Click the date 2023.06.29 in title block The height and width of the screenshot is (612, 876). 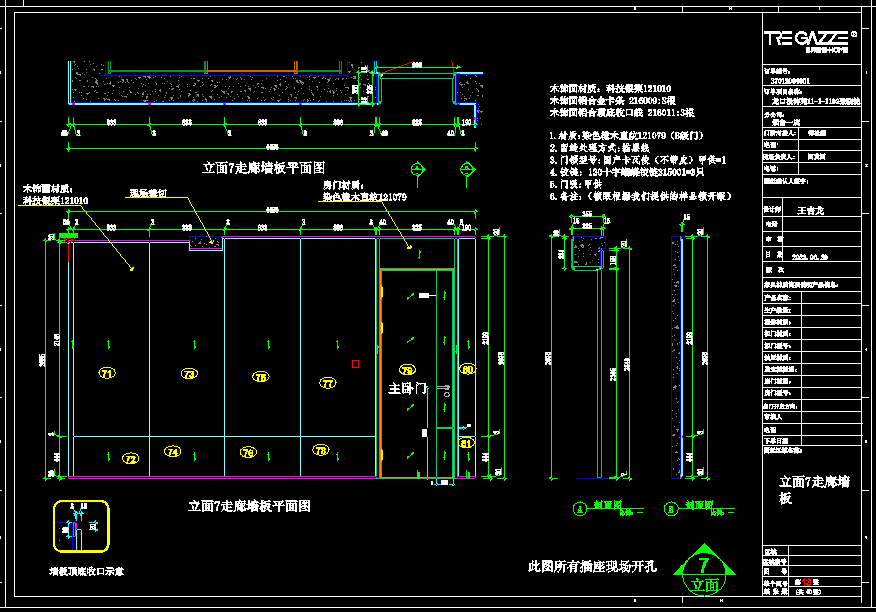[x=810, y=257]
